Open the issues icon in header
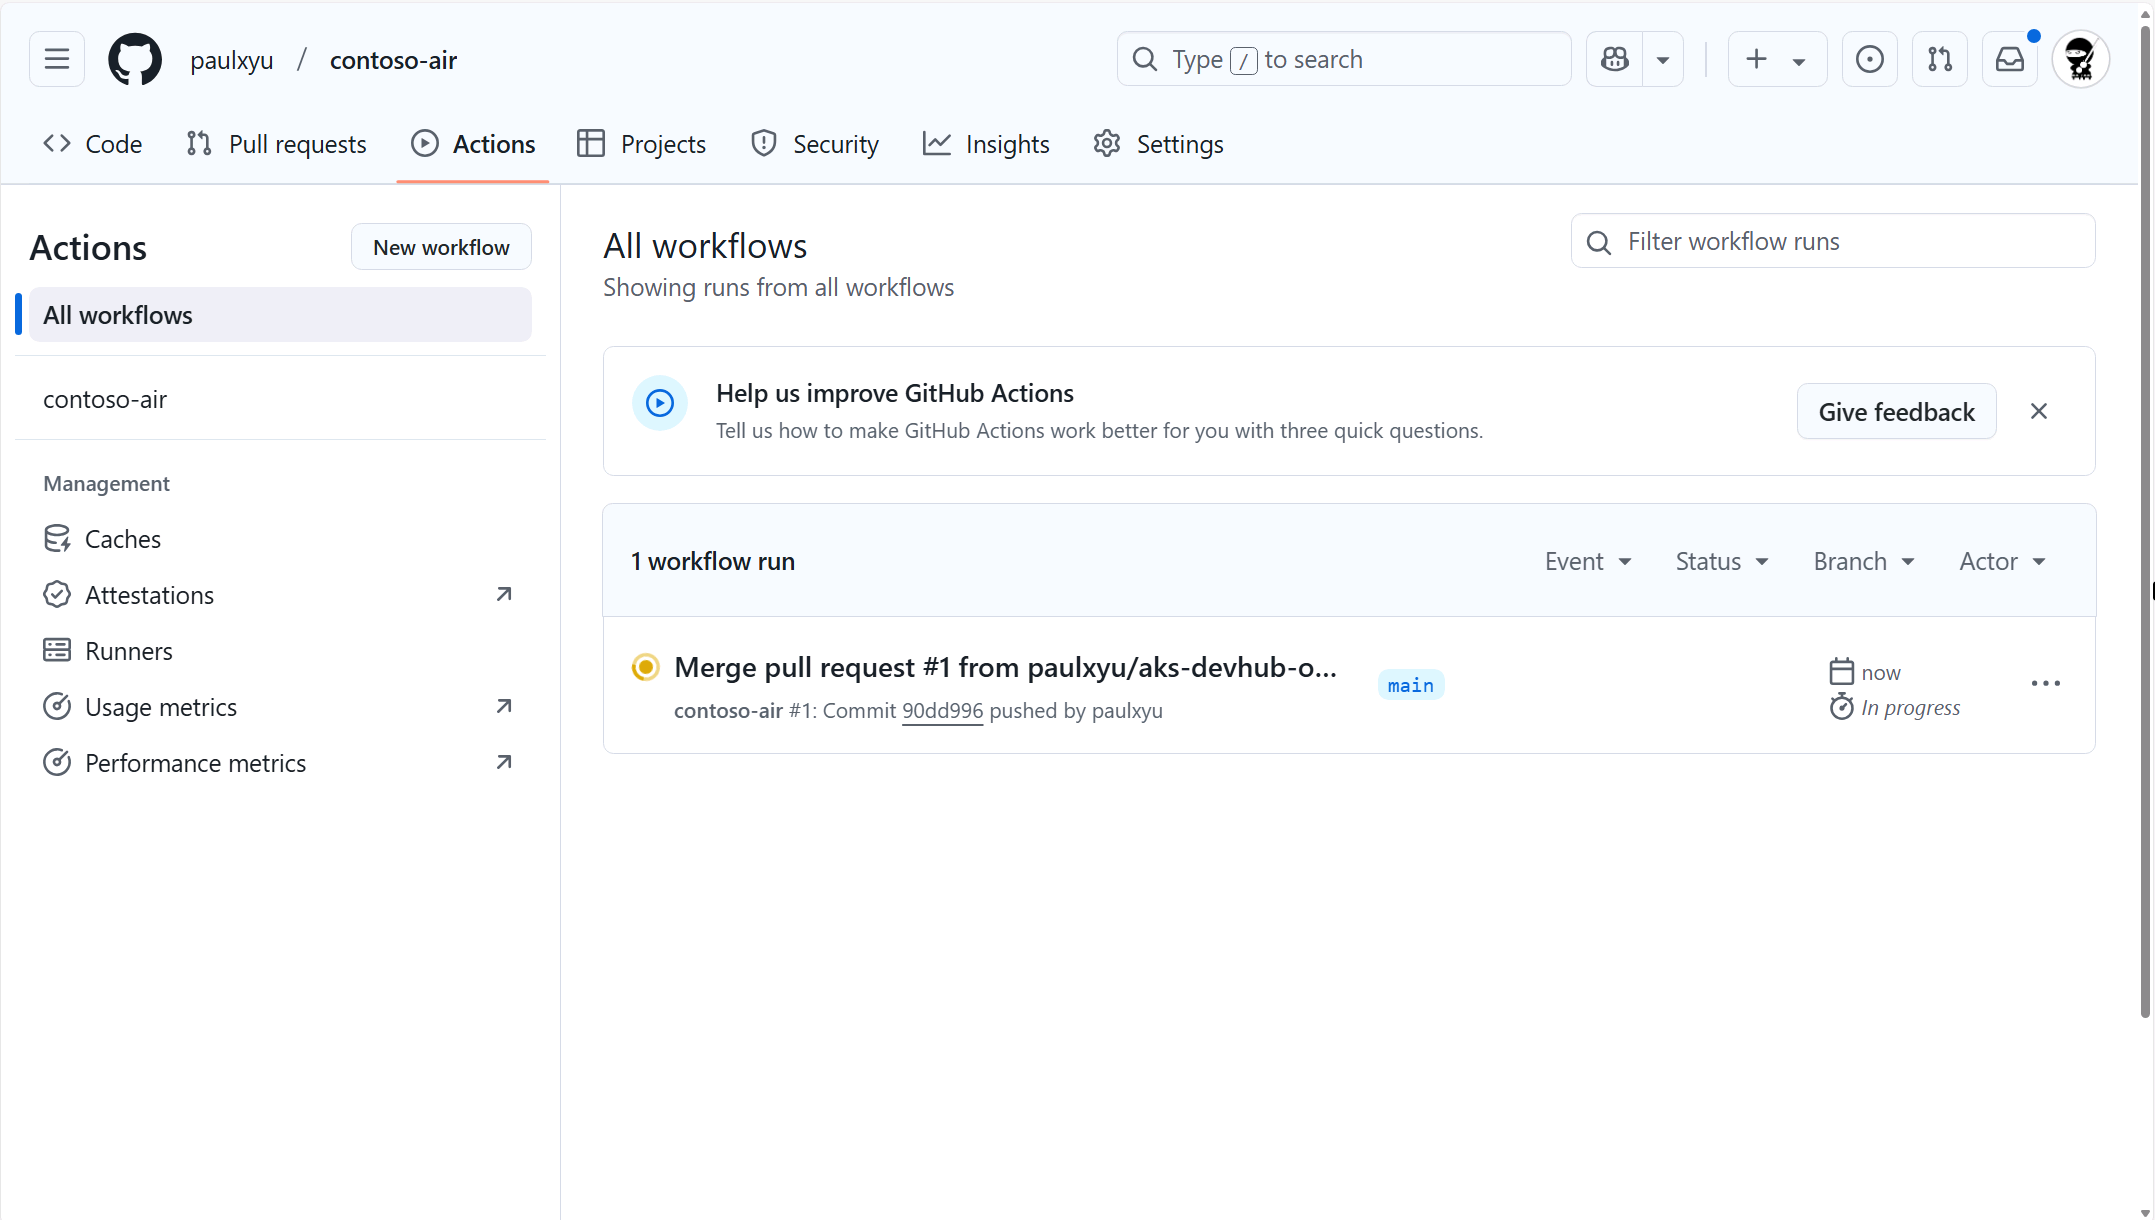The width and height of the screenshot is (2155, 1220). [x=1869, y=59]
